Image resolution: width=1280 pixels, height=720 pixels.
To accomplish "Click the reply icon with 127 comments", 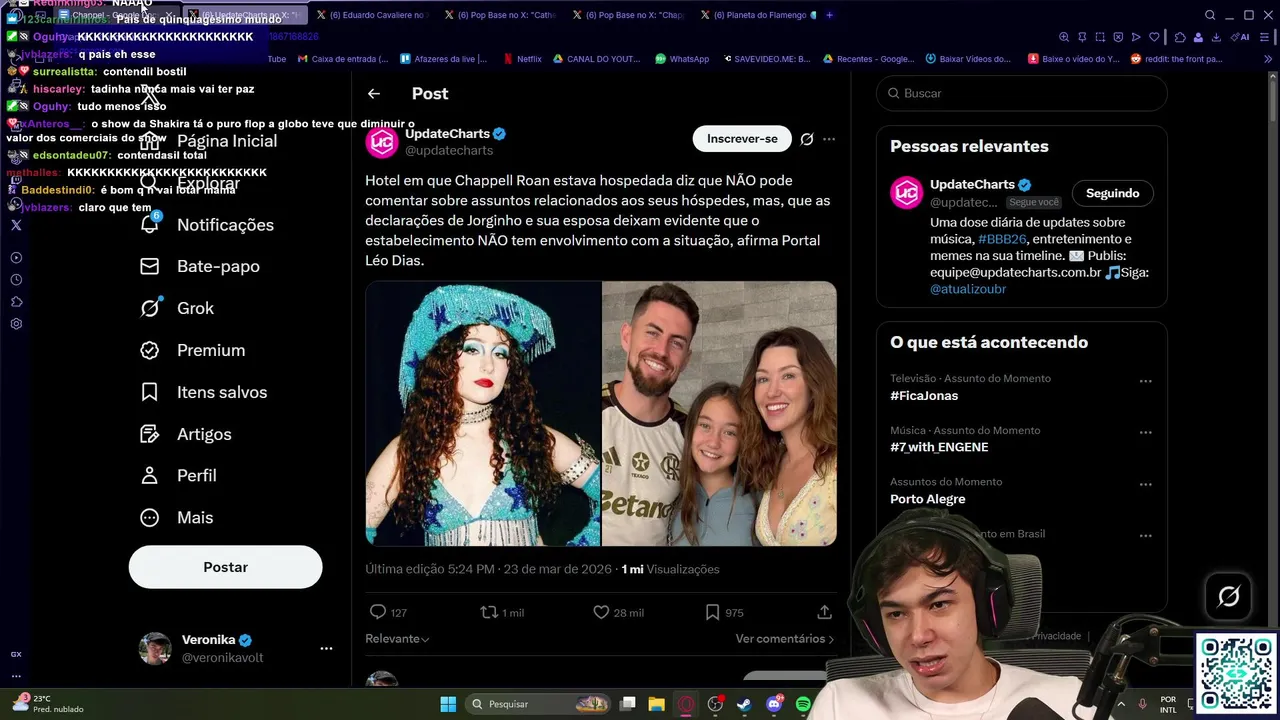I will [x=378, y=612].
